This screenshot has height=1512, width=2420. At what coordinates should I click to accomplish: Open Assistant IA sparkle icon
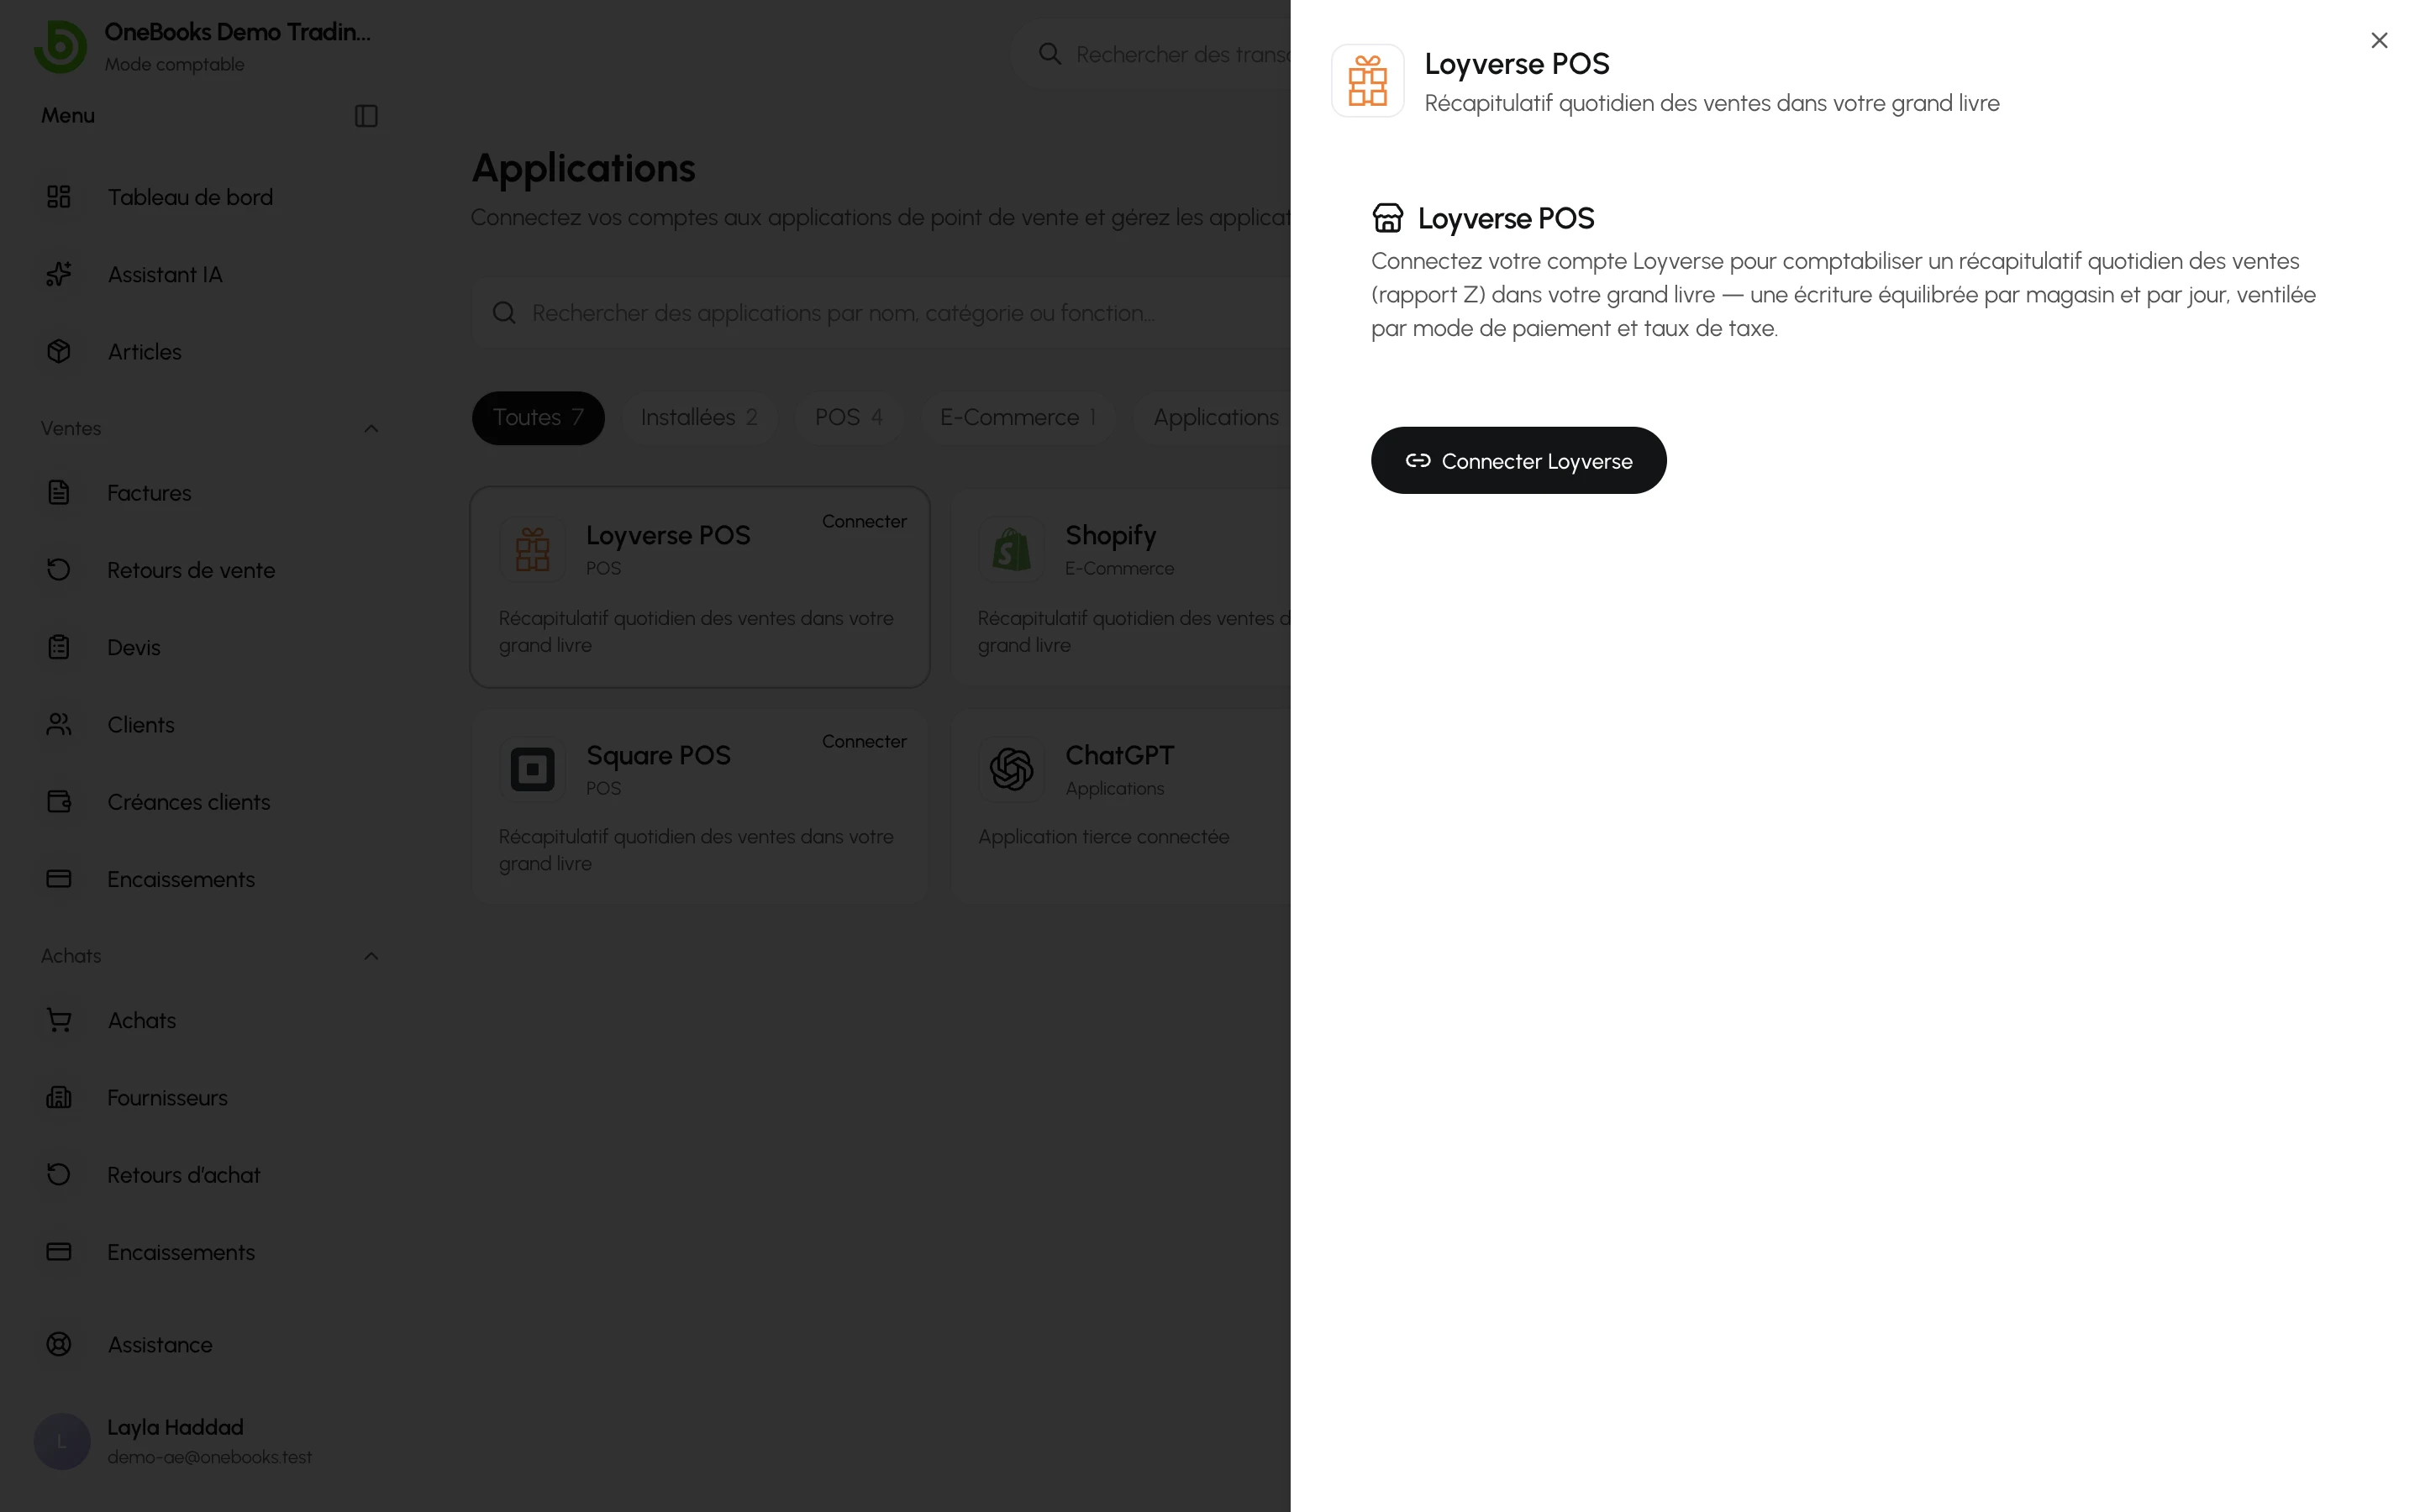pos(59,274)
